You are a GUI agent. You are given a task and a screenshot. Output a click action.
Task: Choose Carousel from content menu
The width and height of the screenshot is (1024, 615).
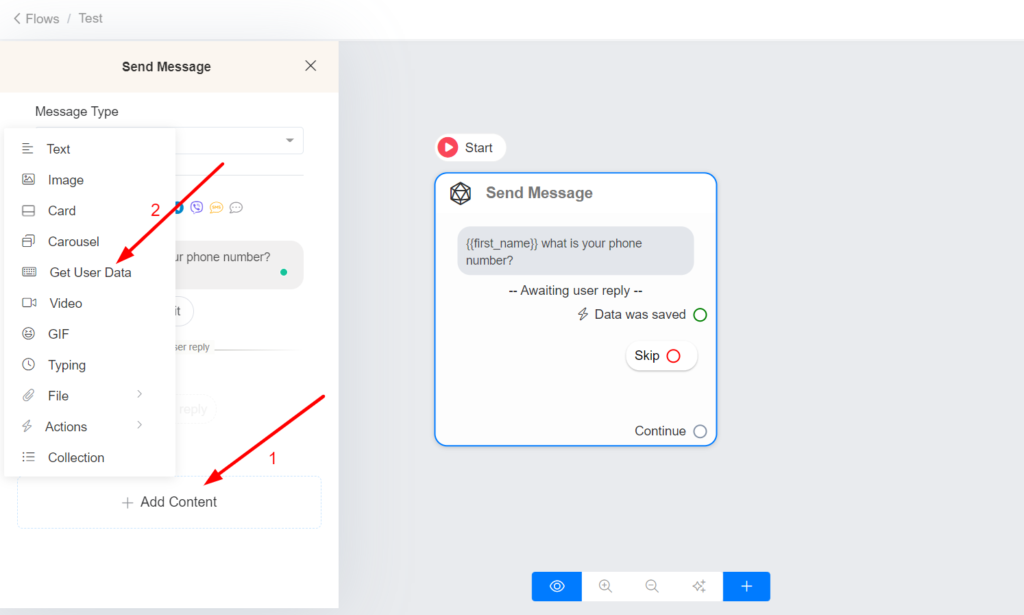(73, 241)
